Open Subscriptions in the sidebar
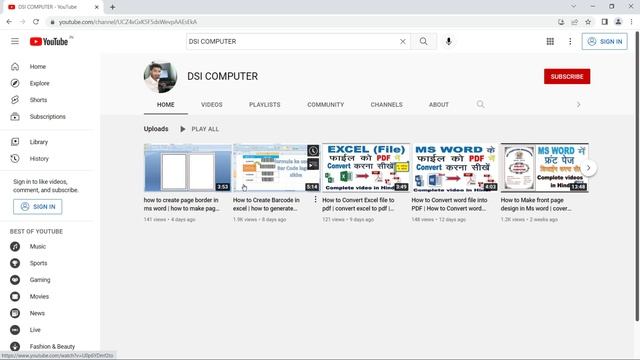640x360 pixels. coord(48,117)
